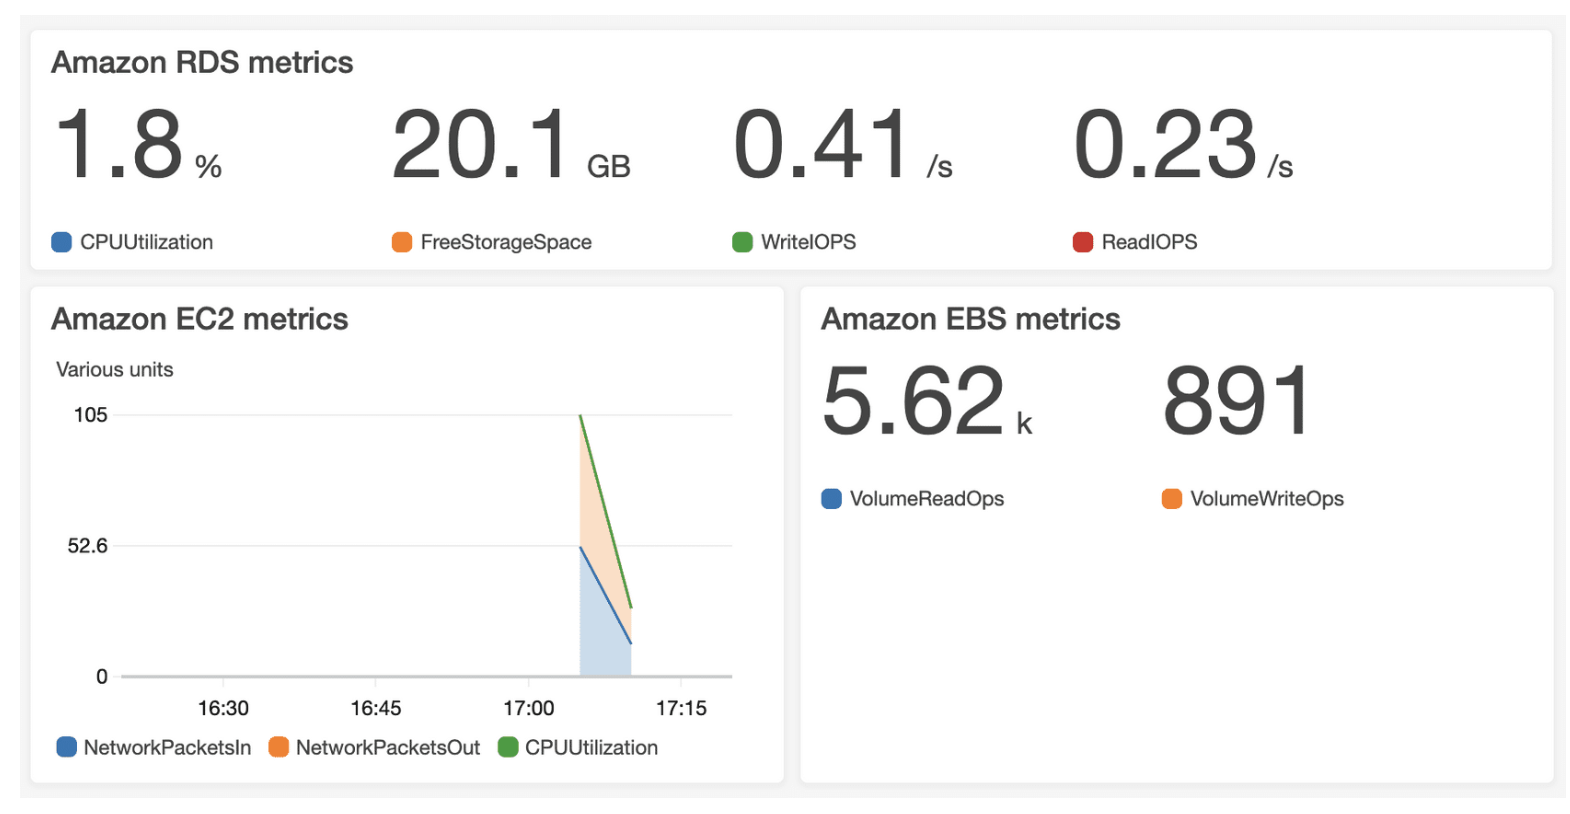Click the orange VolumeWriteOps legend swatch
1570x814 pixels.
point(1172,499)
